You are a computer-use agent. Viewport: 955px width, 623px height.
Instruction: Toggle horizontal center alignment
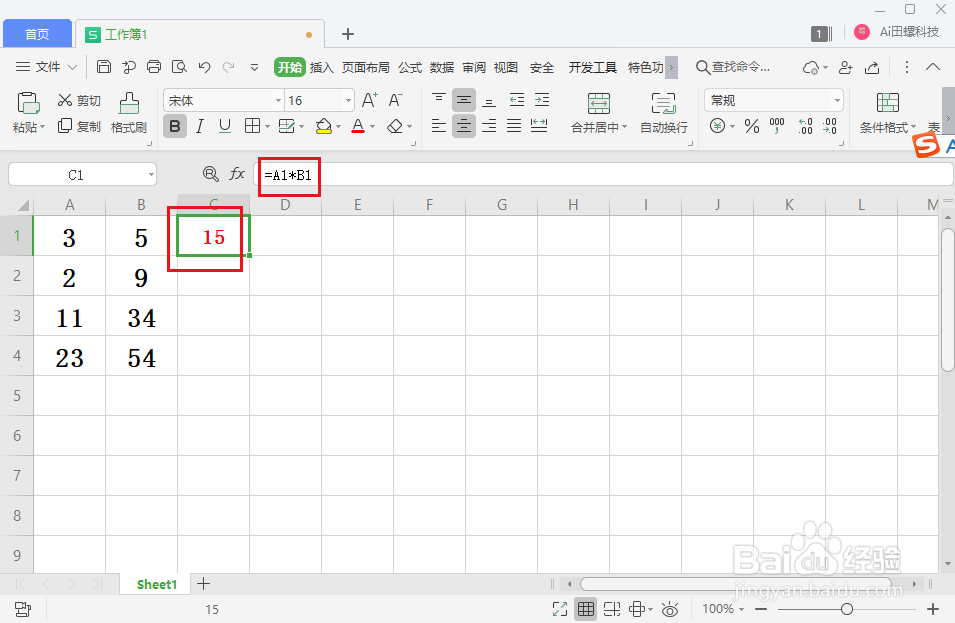(x=464, y=126)
